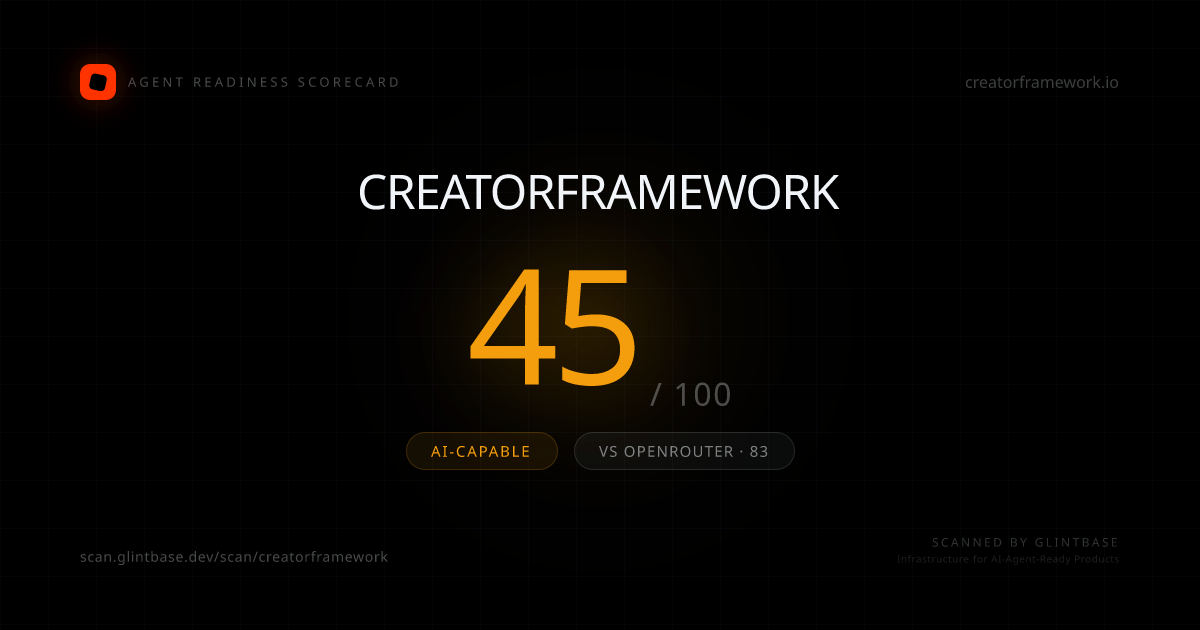The image size is (1200, 630).
Task: Click the 'Scanned by Glintbase' text
Action: pos(1025,542)
